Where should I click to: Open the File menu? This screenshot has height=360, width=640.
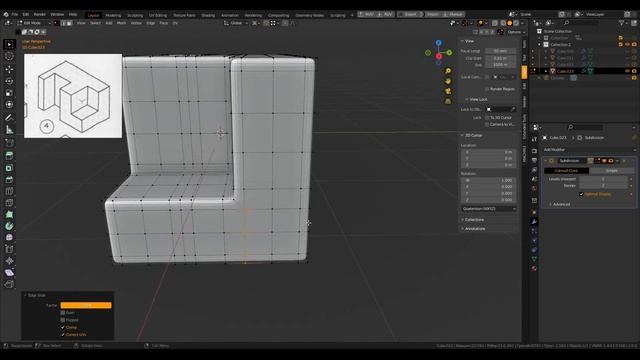tap(15, 14)
